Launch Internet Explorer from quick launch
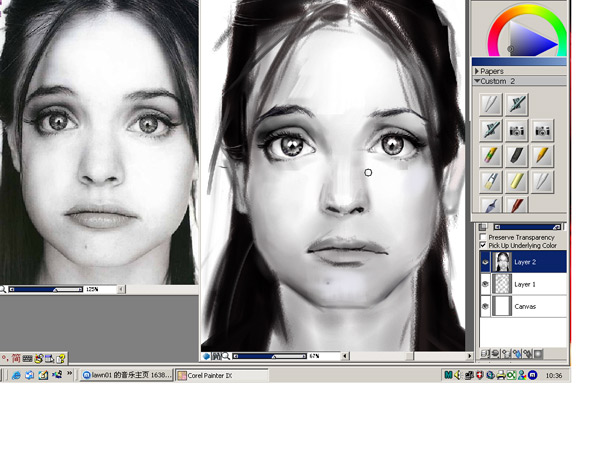The height and width of the screenshot is (450, 600). [x=16, y=375]
